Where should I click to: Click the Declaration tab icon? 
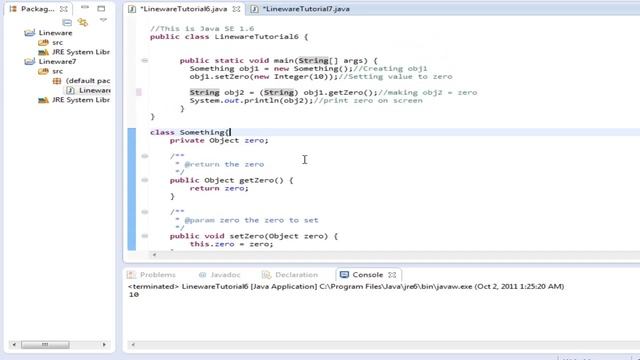click(266, 275)
